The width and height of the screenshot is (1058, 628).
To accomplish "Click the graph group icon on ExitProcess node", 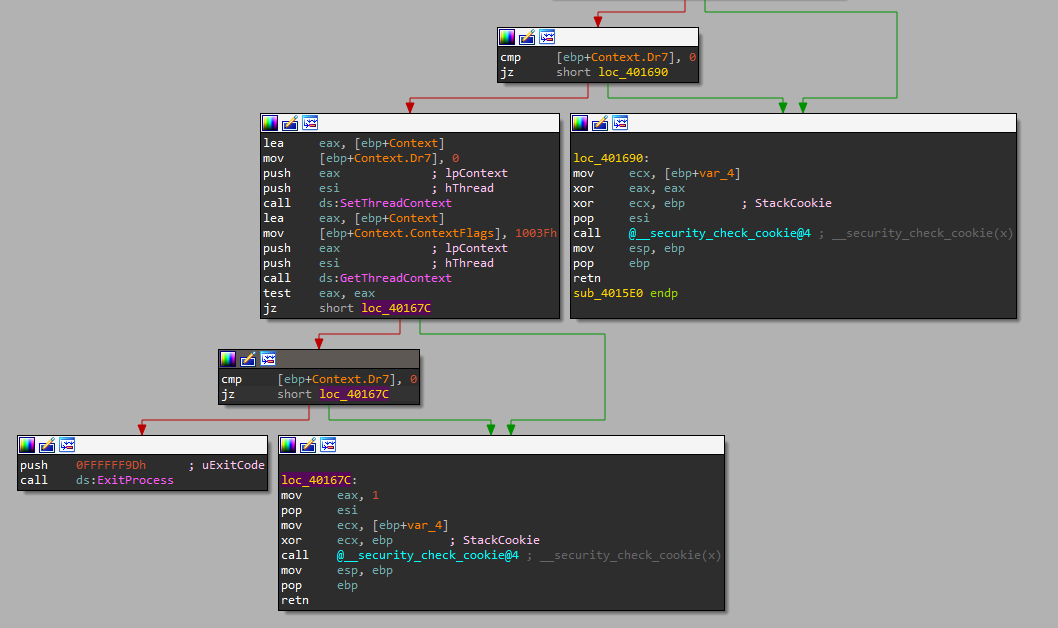I will [67, 445].
